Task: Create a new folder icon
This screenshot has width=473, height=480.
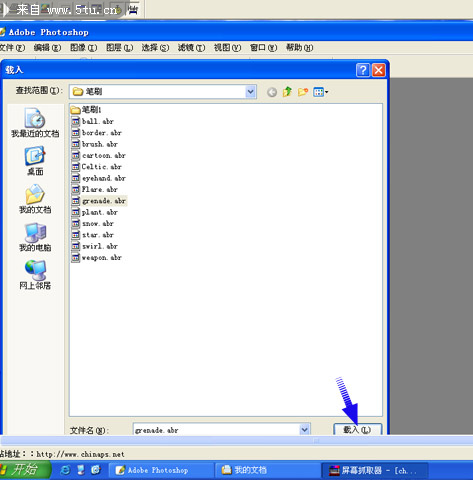Action: click(303, 92)
